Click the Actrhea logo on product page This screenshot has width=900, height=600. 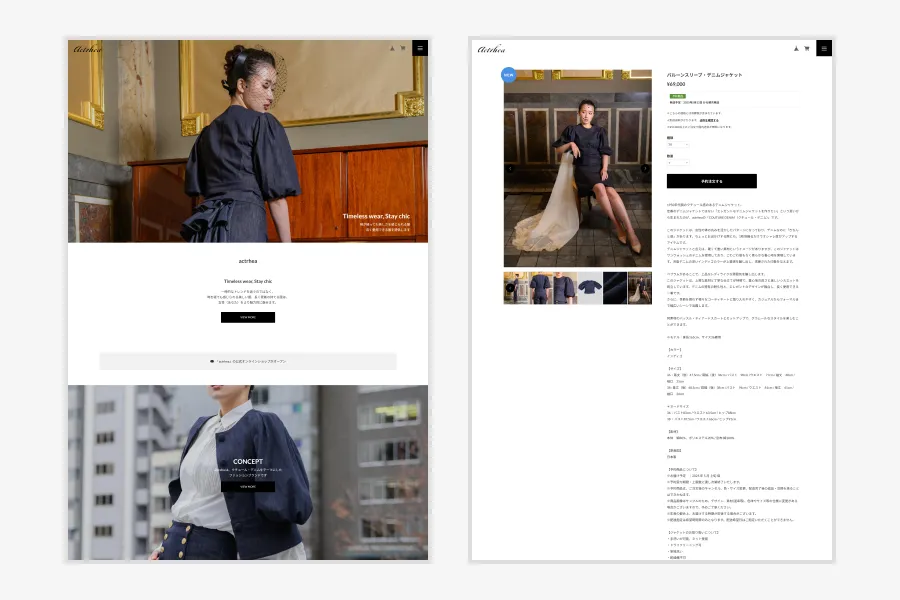492,48
